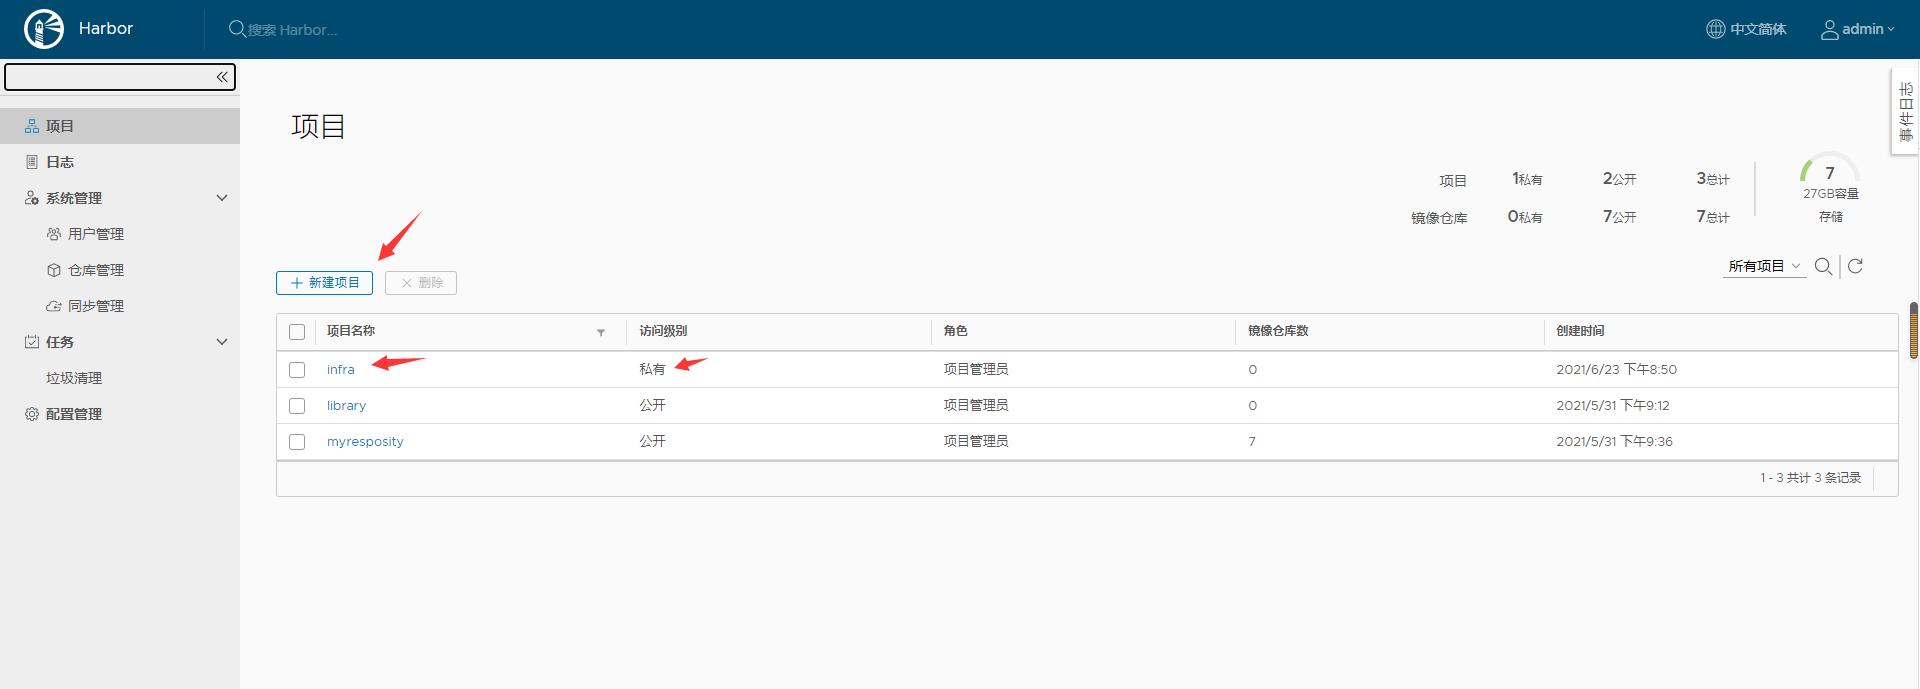Open the infra project link

click(341, 370)
